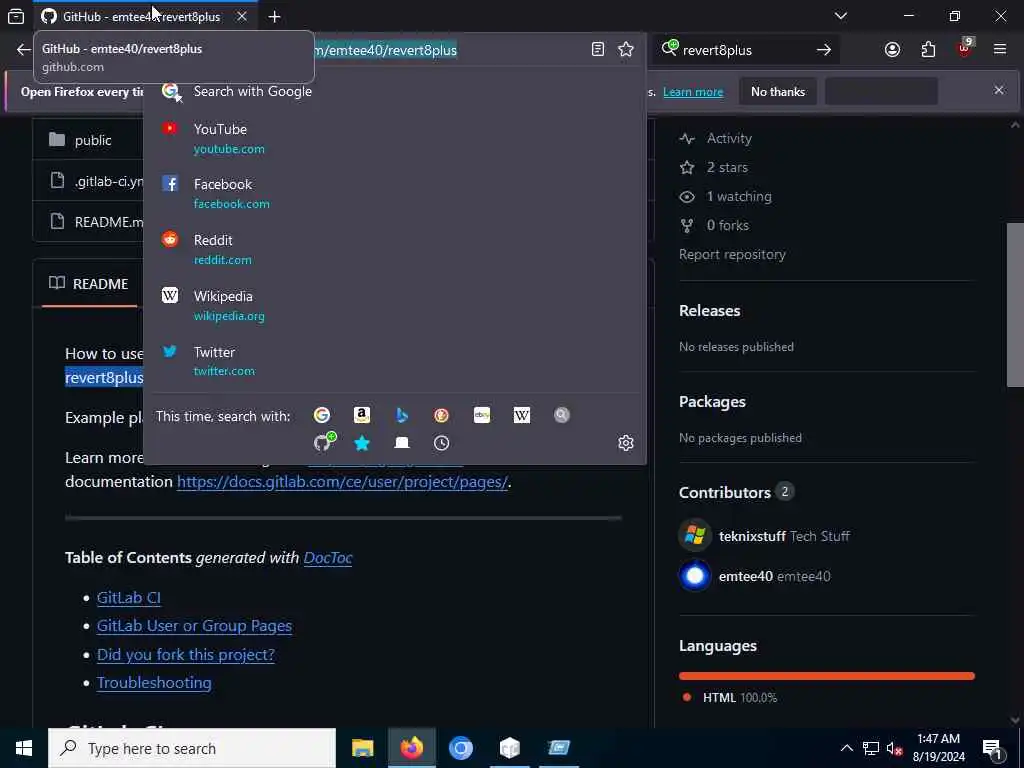1024x768 pixels.
Task: Open the Releases heading link
Action: [x=710, y=311]
